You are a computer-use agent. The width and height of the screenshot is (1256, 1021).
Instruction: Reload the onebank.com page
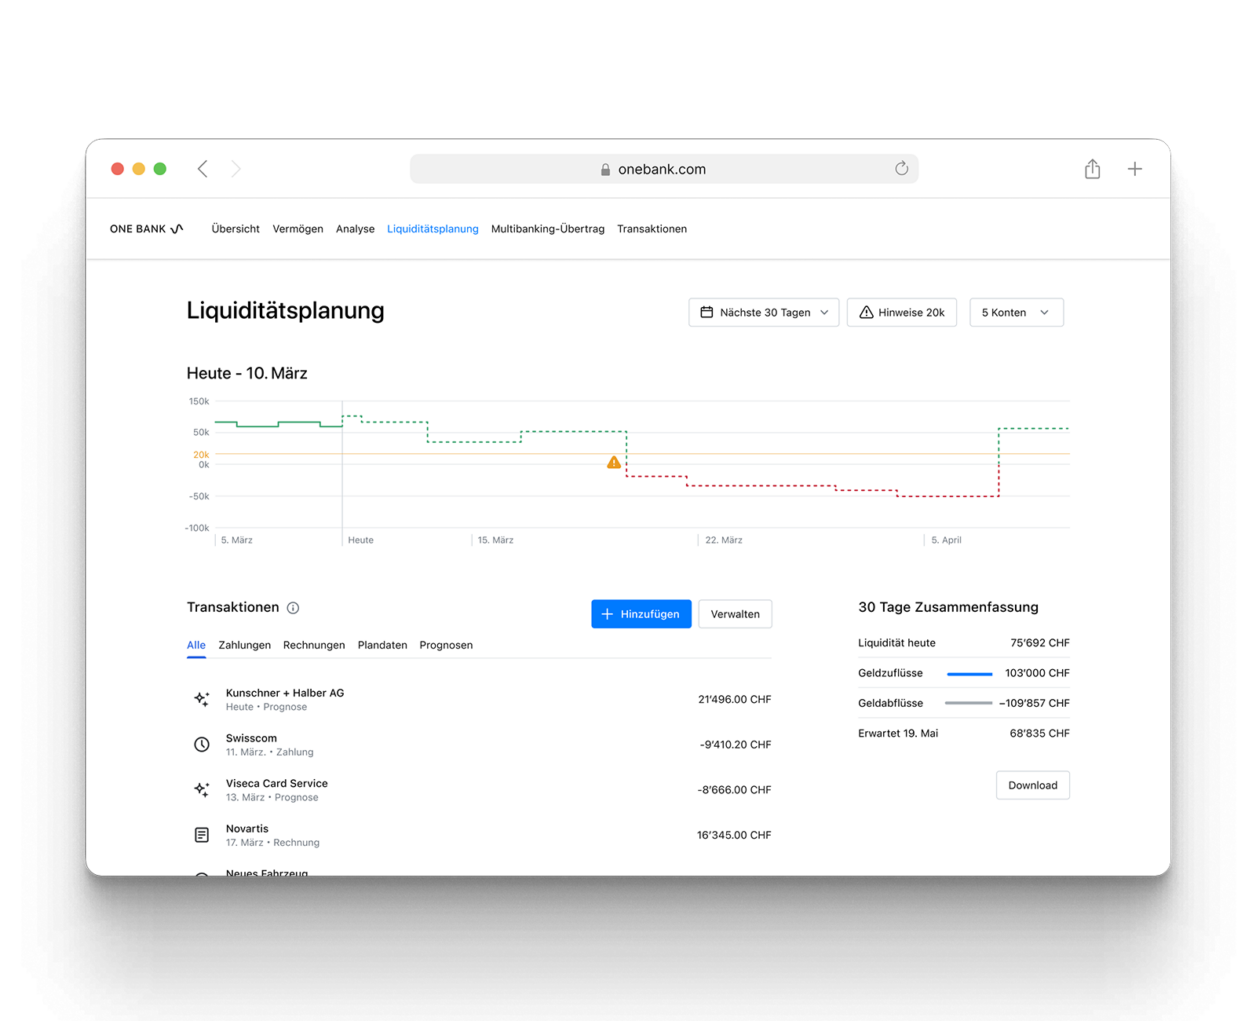pos(901,168)
